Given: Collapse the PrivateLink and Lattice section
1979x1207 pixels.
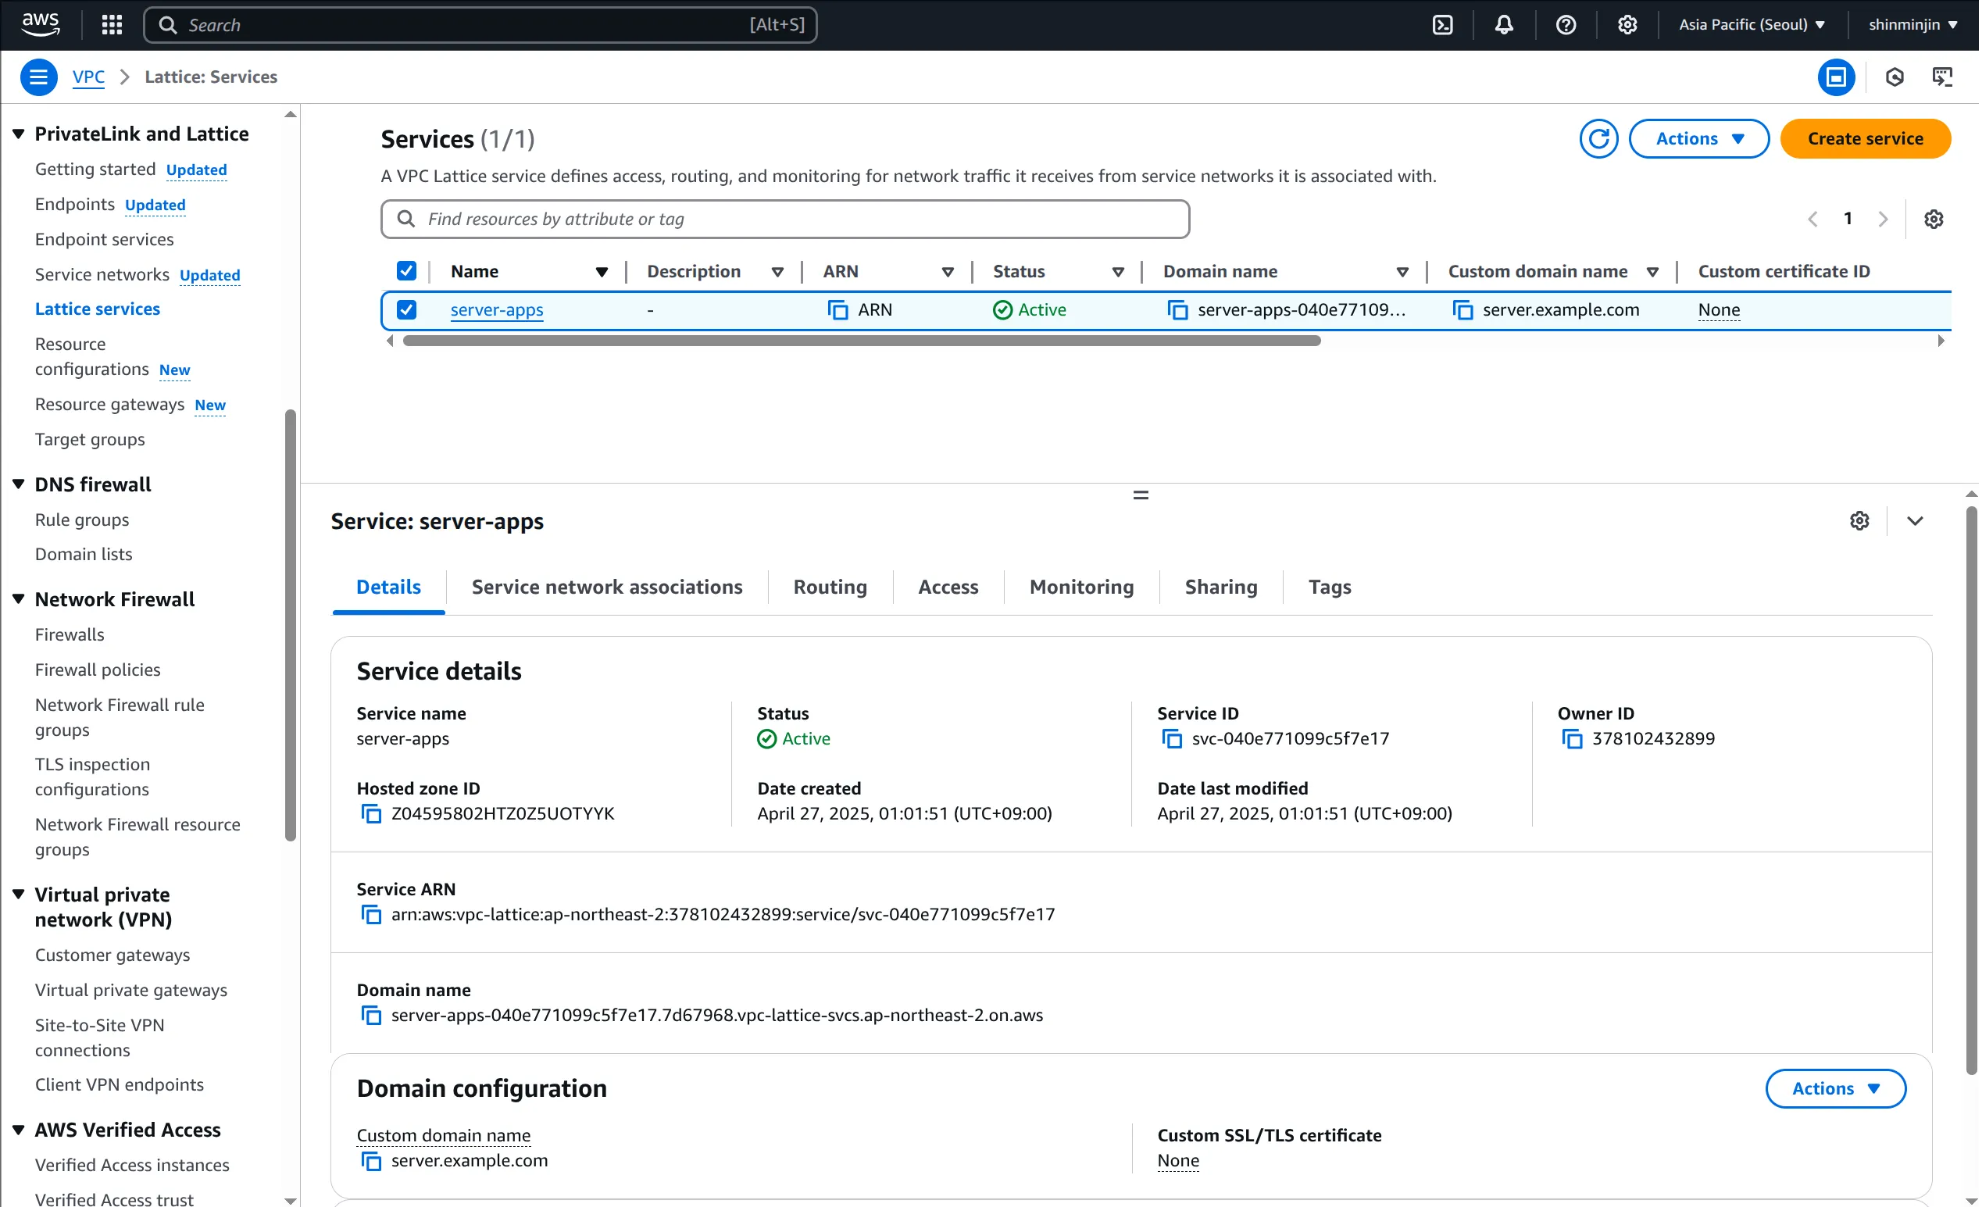Looking at the screenshot, I should (x=18, y=134).
